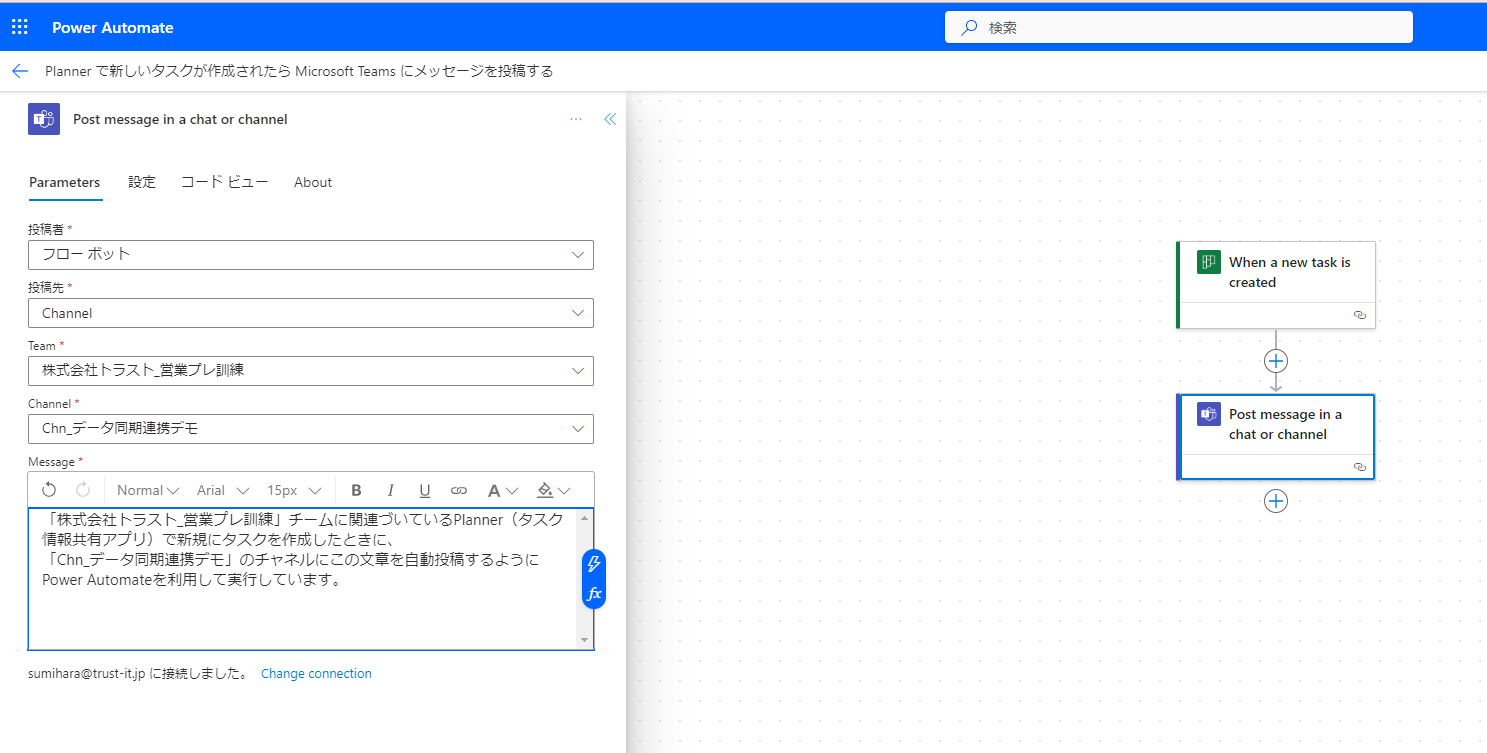
Task: Click the search magnifier icon
Action: pyautogui.click(x=968, y=28)
